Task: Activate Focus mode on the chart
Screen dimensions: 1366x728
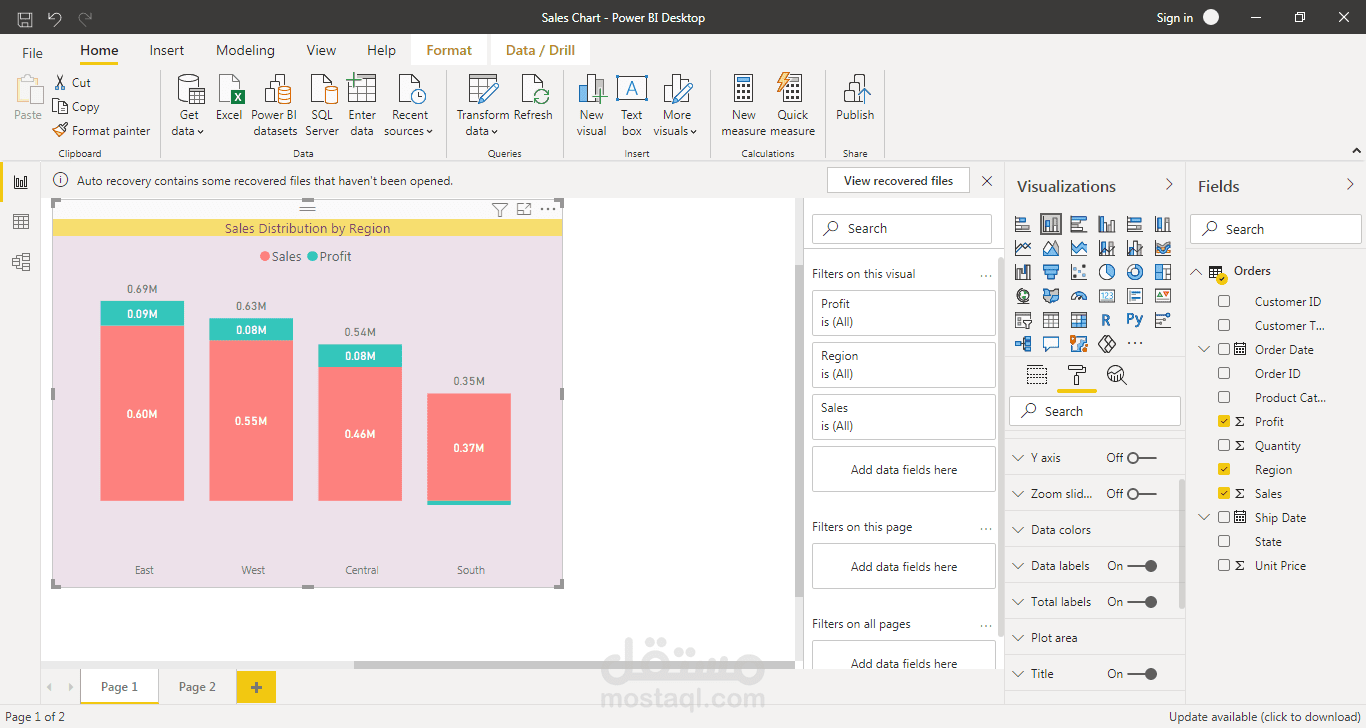Action: coord(524,209)
